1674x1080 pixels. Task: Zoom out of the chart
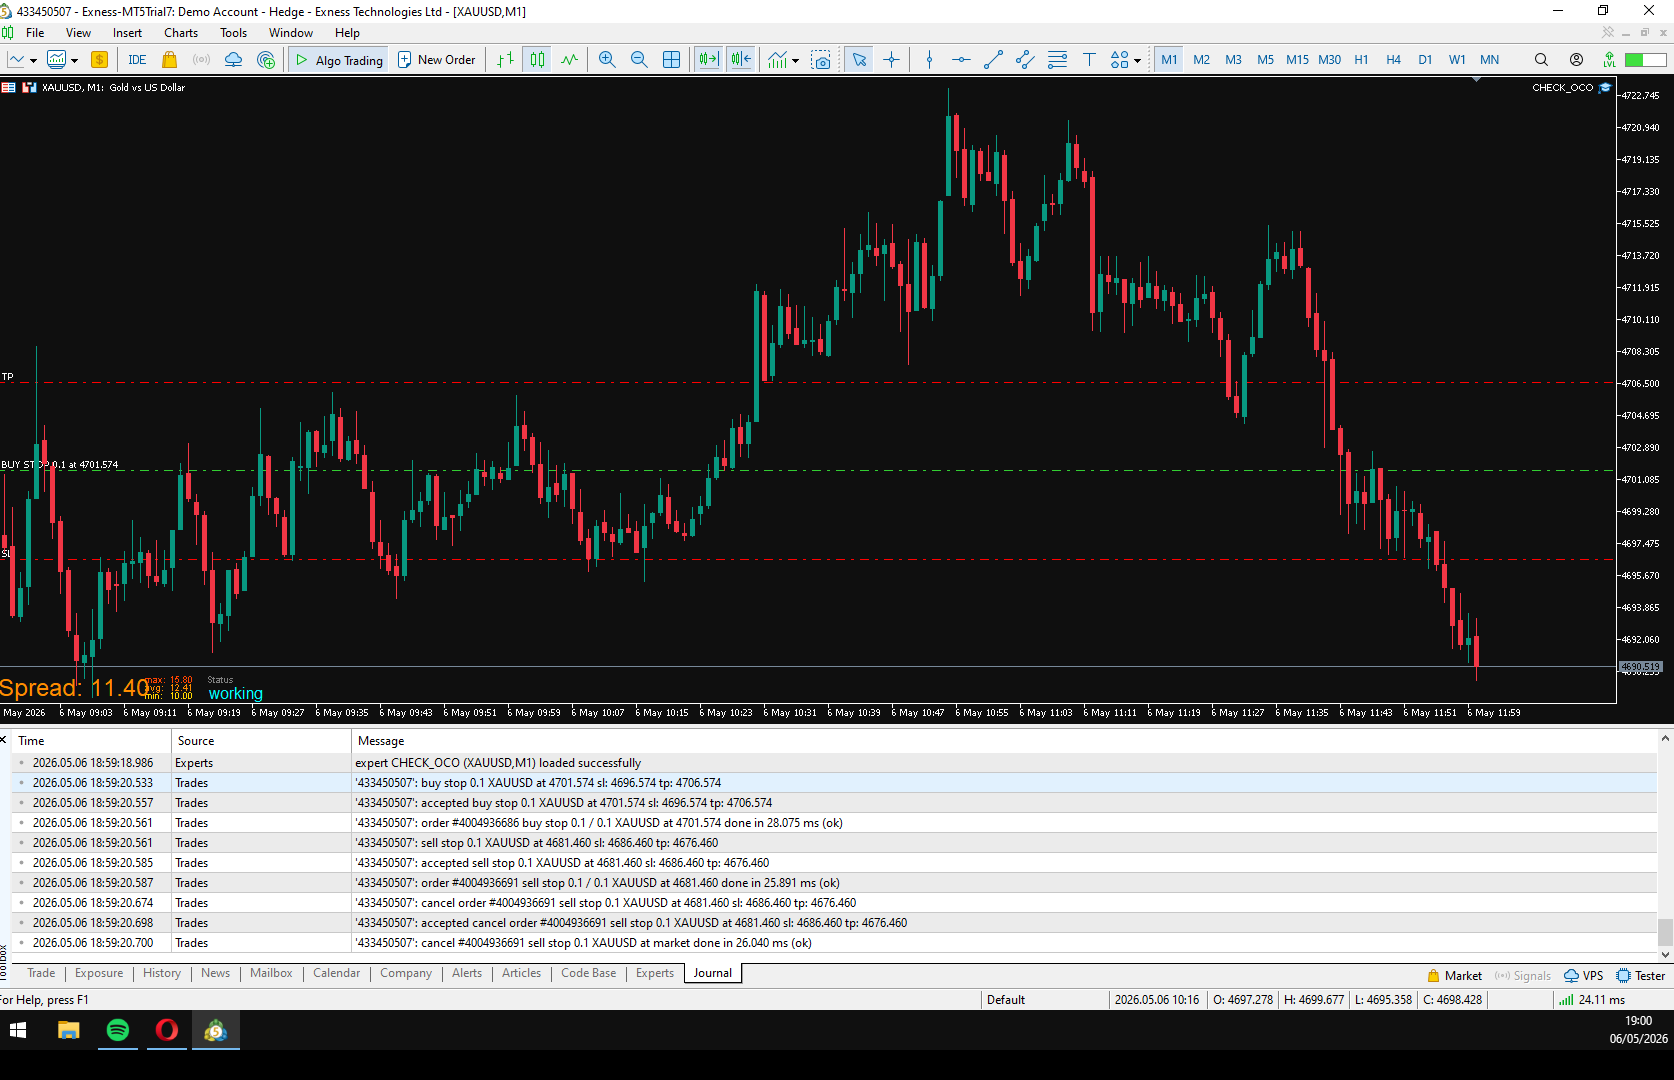639,60
